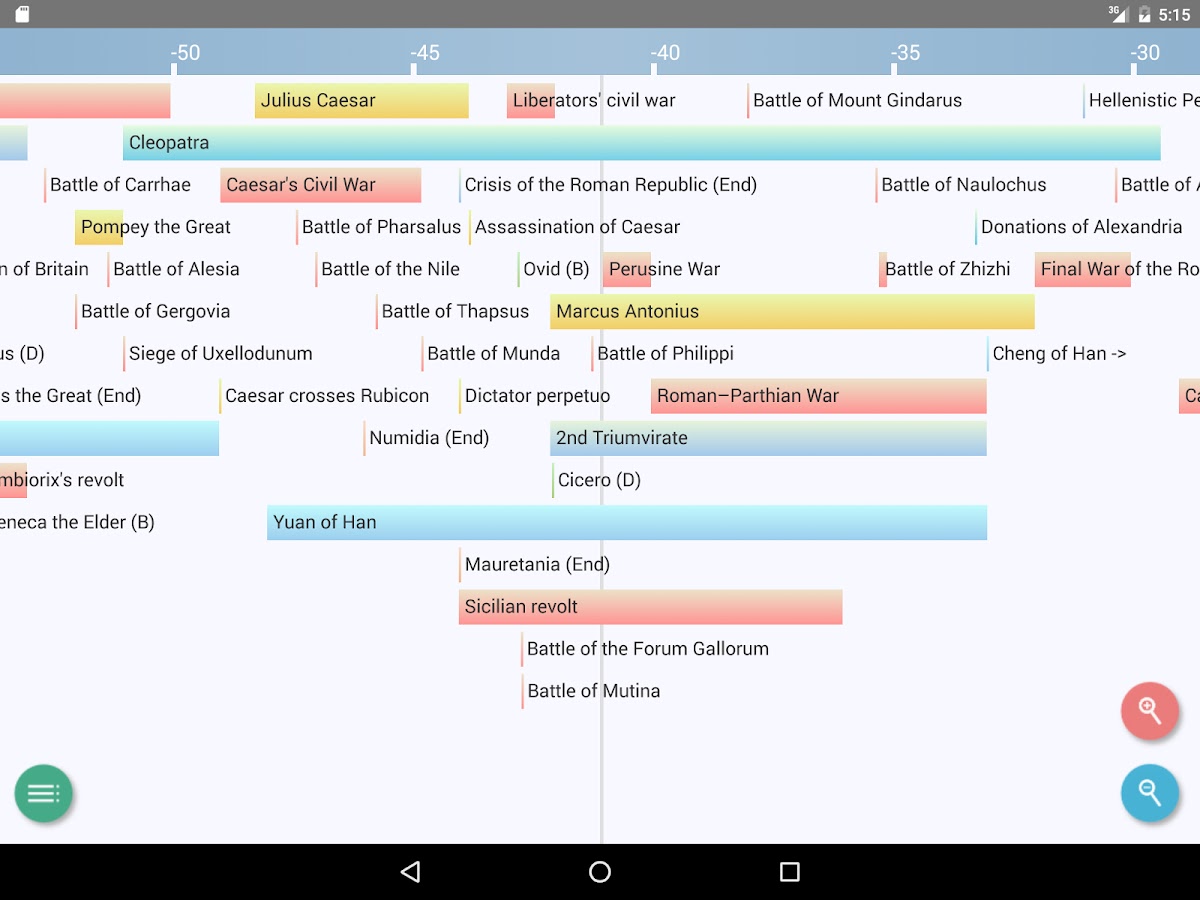Tap the red zoom in button
Viewport: 1200px width, 900px height.
tap(1149, 711)
